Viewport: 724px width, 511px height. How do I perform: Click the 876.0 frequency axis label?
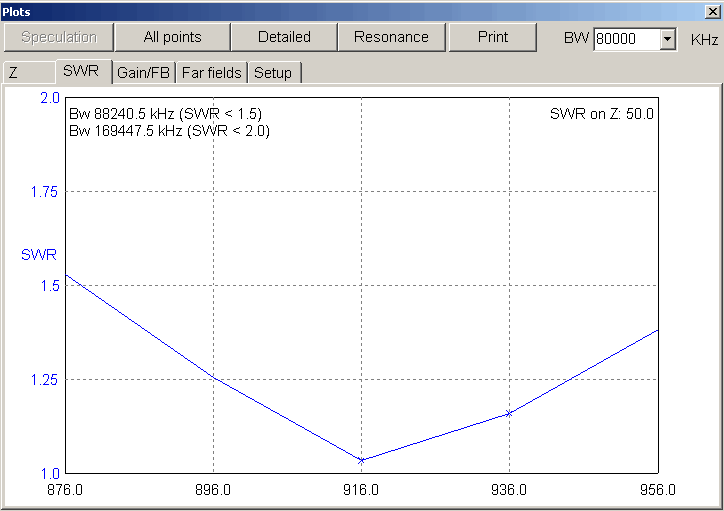tap(65, 490)
